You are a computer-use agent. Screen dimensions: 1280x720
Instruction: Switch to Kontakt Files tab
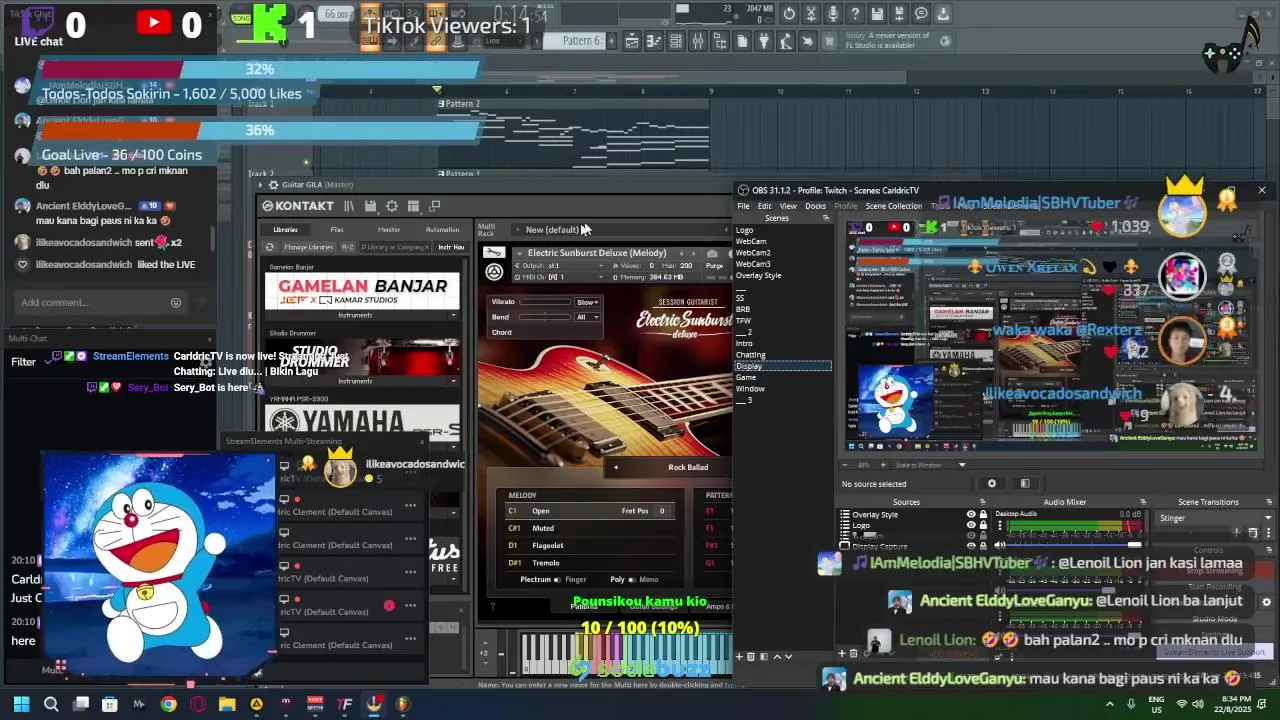pos(337,229)
